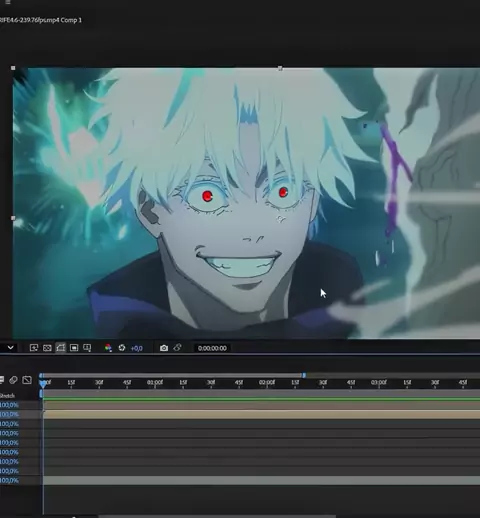
Task: Open Show Channel and color management menu
Action: pyautogui.click(x=108, y=348)
